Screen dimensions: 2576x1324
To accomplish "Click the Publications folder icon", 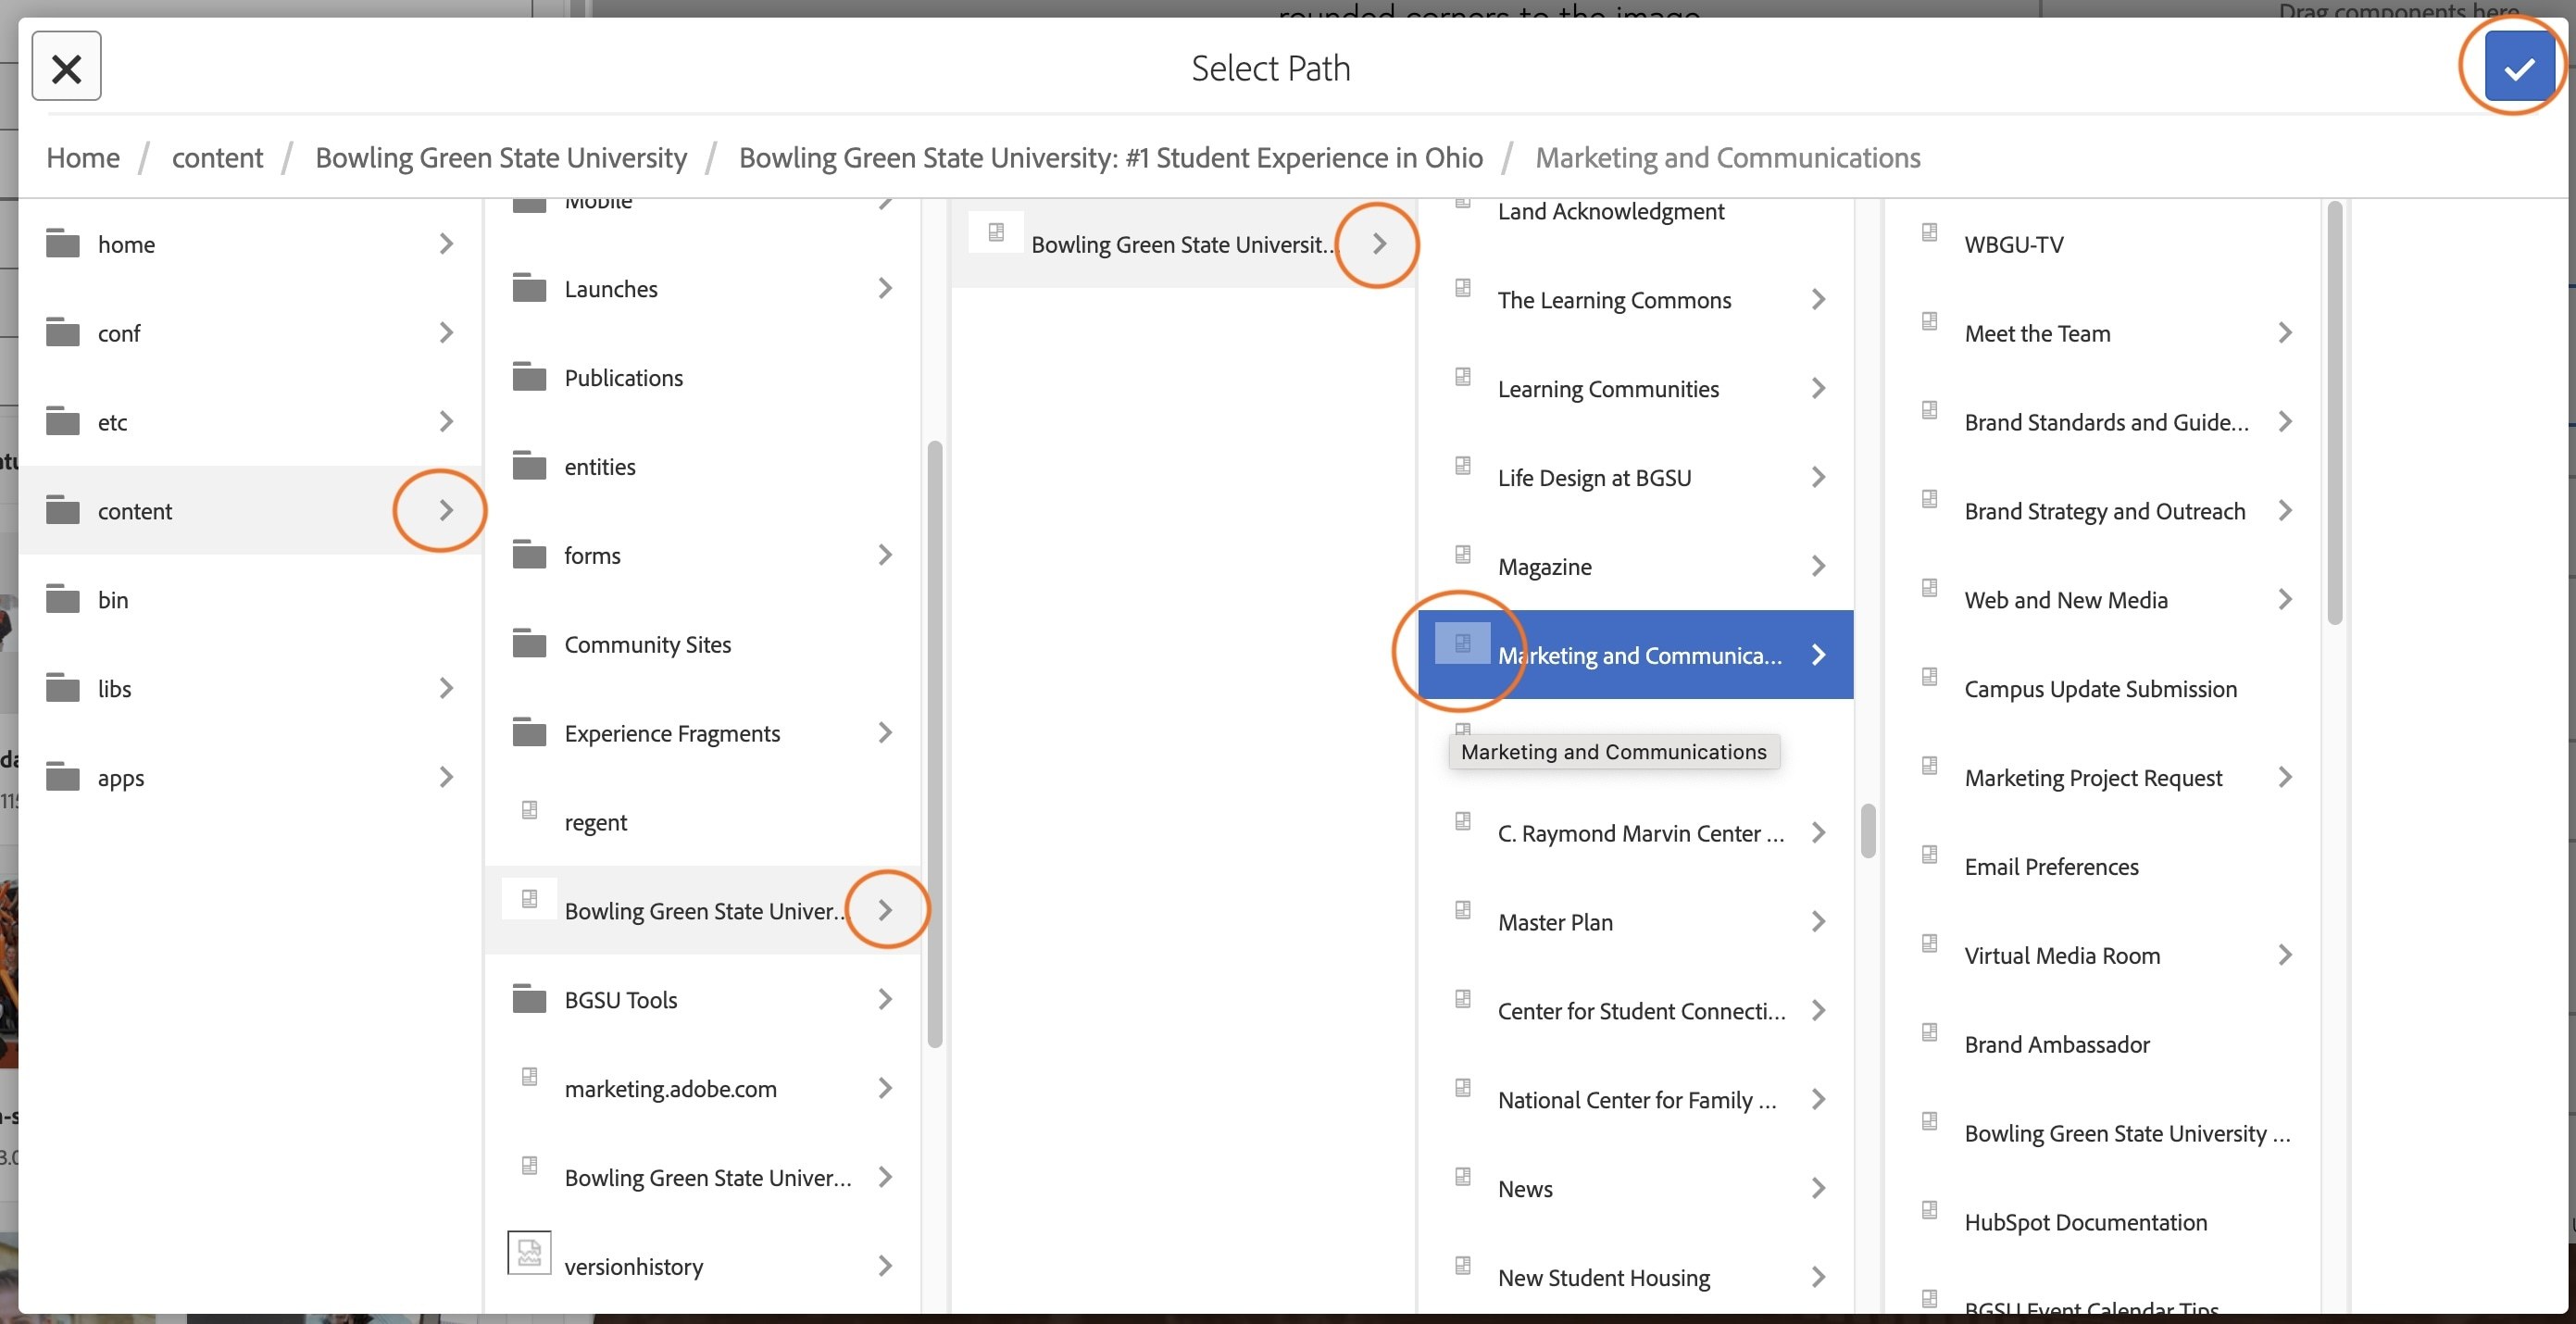I will (530, 377).
